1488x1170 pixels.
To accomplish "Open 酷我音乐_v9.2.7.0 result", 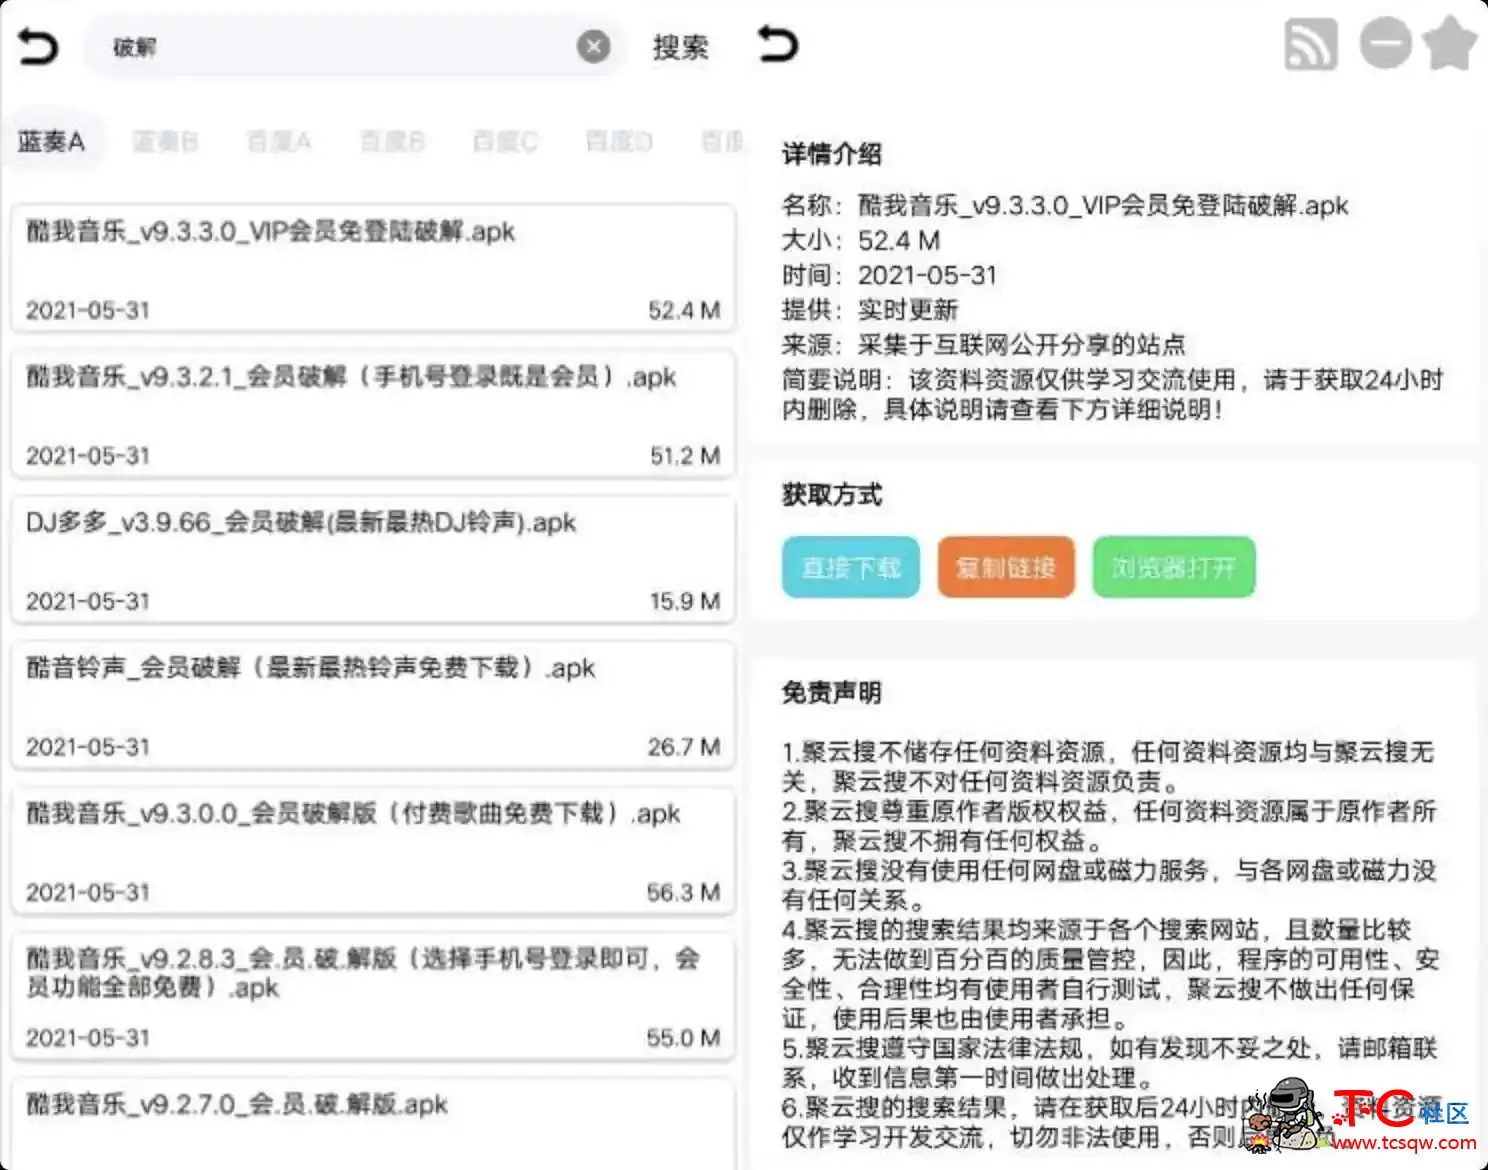I will [x=373, y=1124].
